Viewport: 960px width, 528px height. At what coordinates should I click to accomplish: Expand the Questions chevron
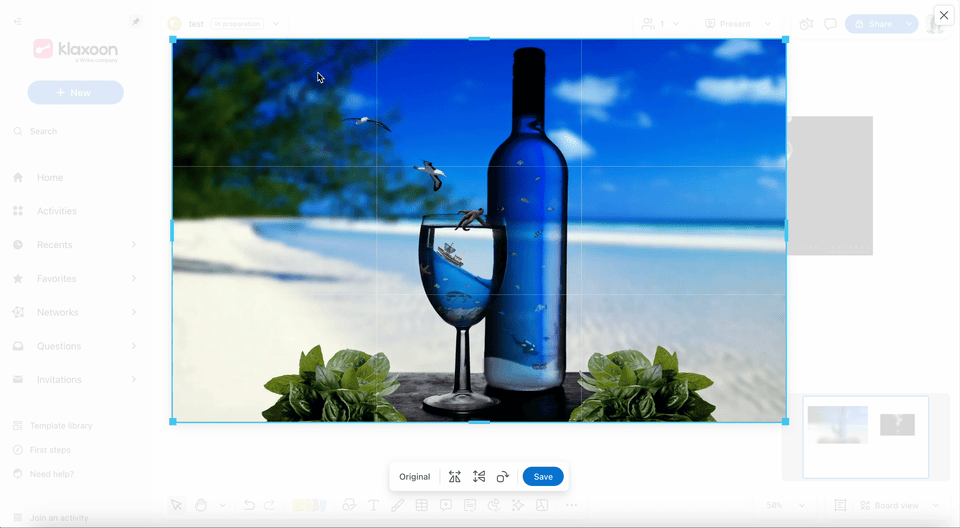pos(133,346)
